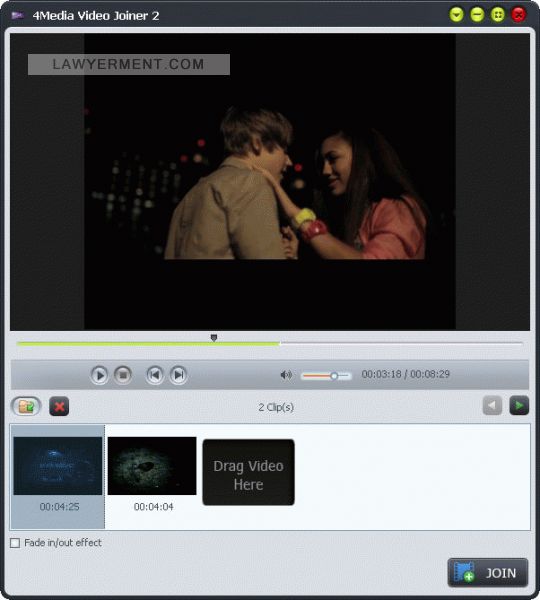Maximize the Video Joiner window

point(498,15)
